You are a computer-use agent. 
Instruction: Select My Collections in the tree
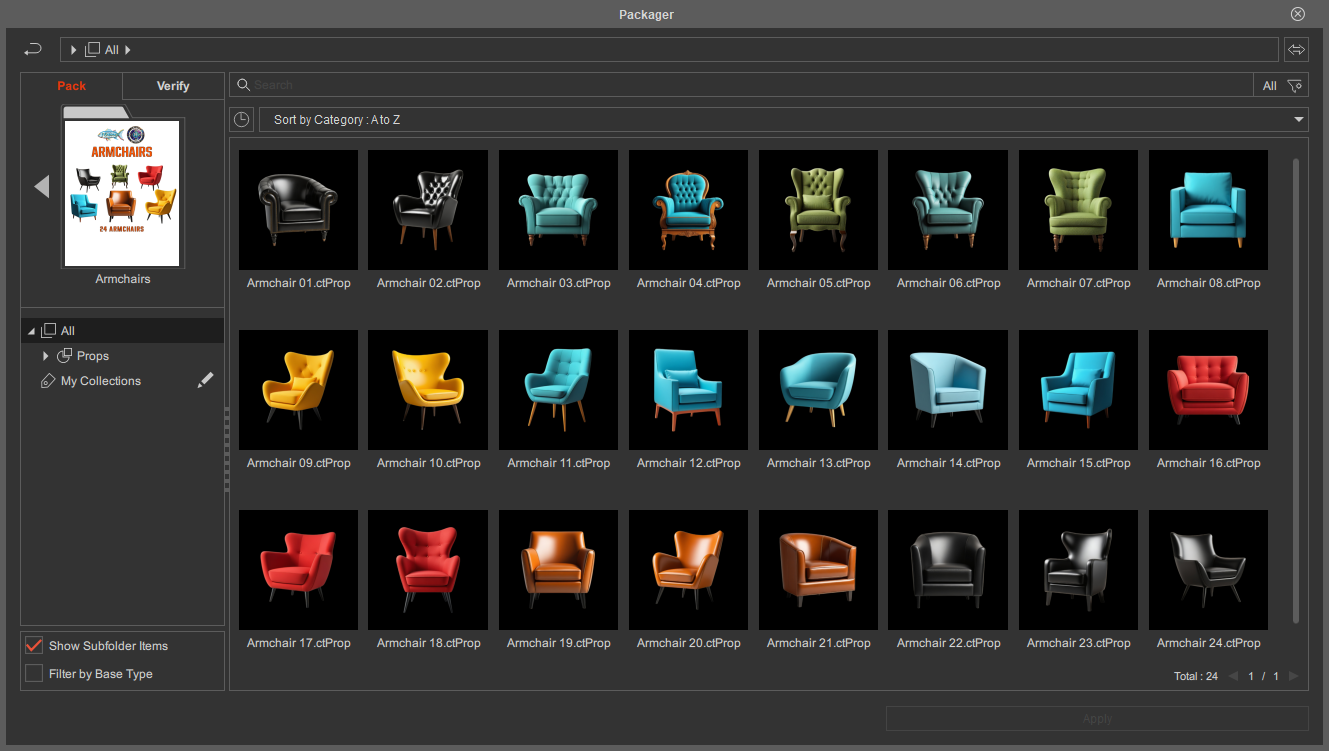pyautogui.click(x=101, y=381)
